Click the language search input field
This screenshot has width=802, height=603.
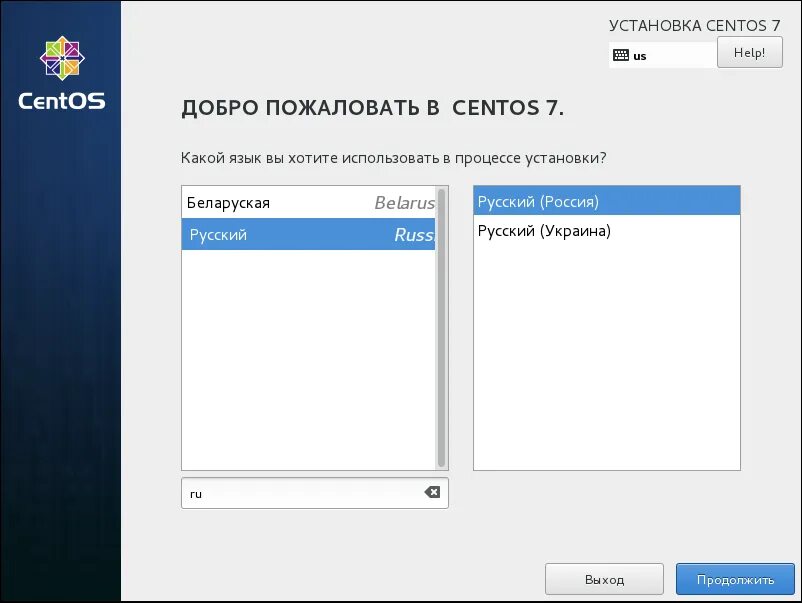[x=315, y=493]
